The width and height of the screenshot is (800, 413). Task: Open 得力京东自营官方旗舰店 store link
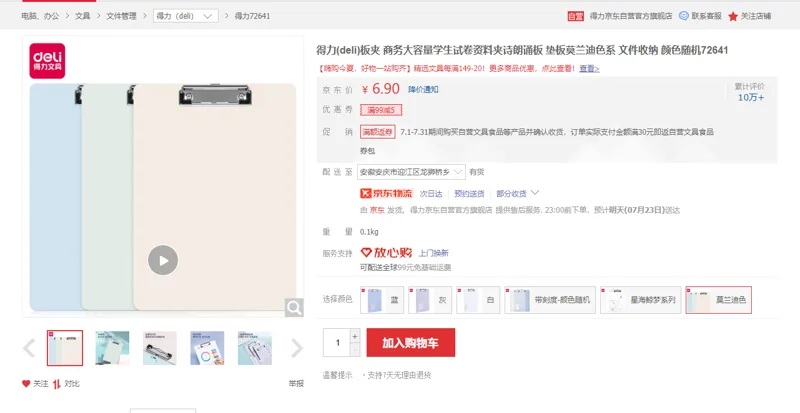(631, 16)
